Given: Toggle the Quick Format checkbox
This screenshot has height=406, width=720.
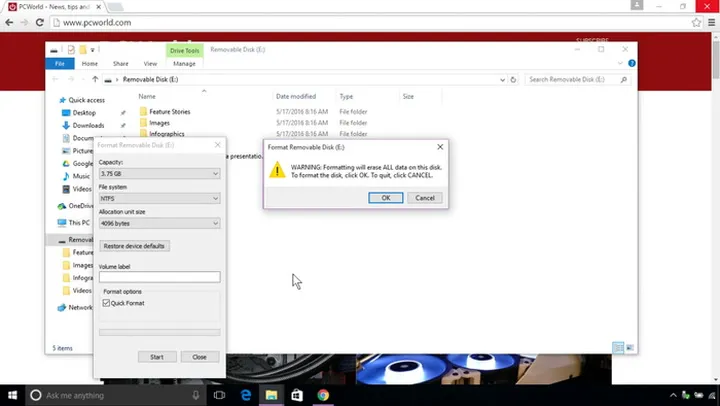Looking at the screenshot, I should 106,303.
